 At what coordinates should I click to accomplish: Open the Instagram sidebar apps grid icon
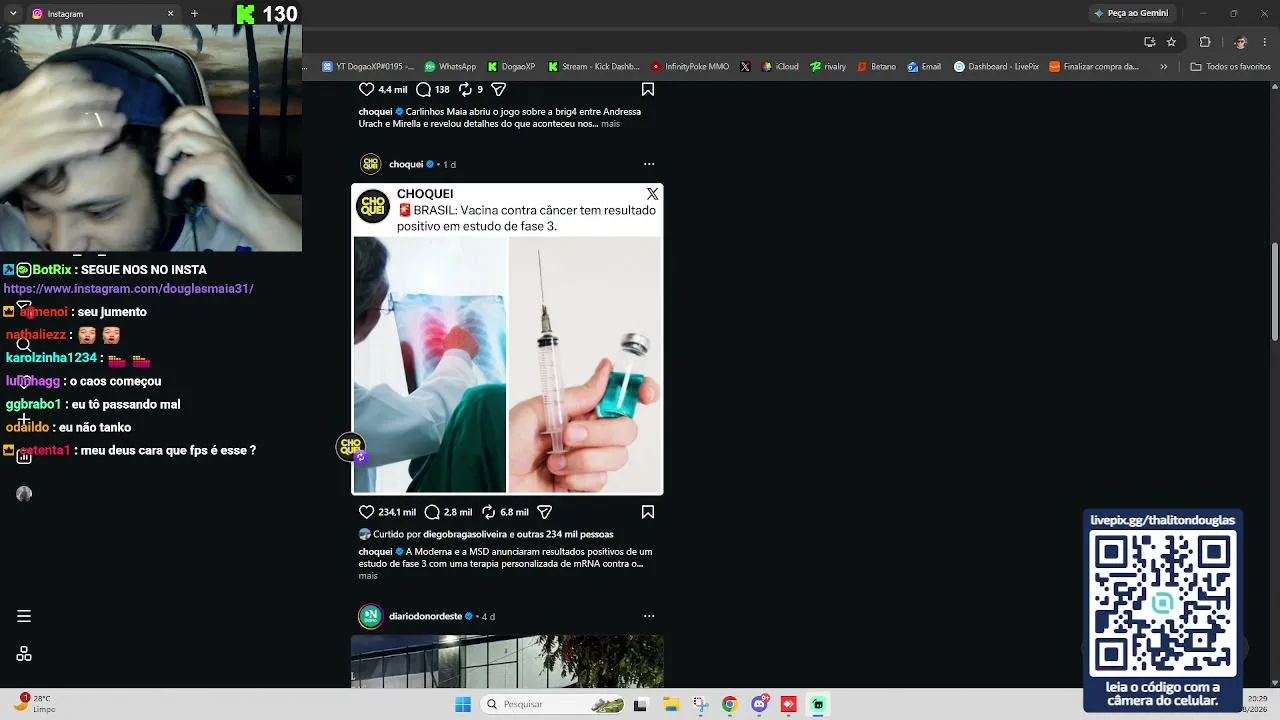click(x=24, y=654)
